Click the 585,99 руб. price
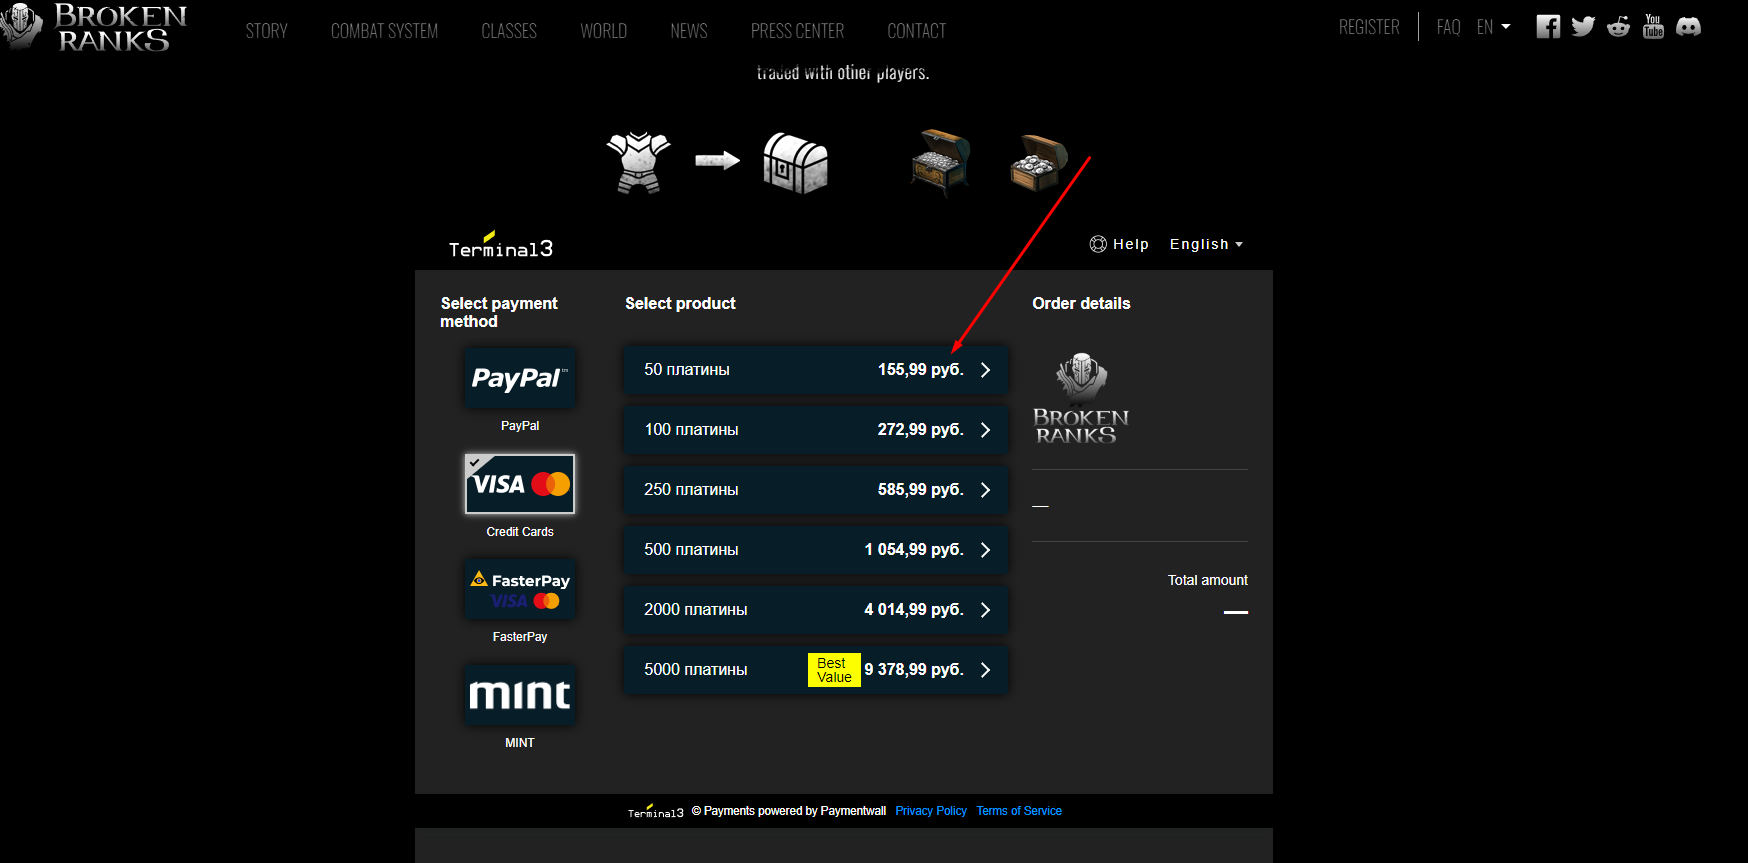 point(921,490)
